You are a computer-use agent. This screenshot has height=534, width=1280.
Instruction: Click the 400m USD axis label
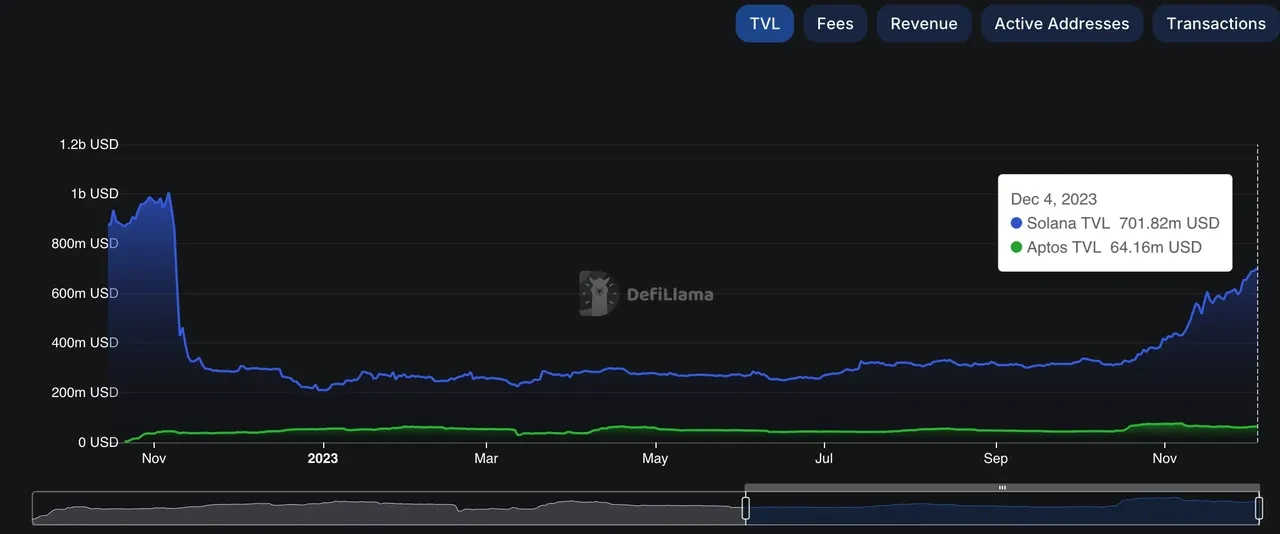(x=84, y=342)
